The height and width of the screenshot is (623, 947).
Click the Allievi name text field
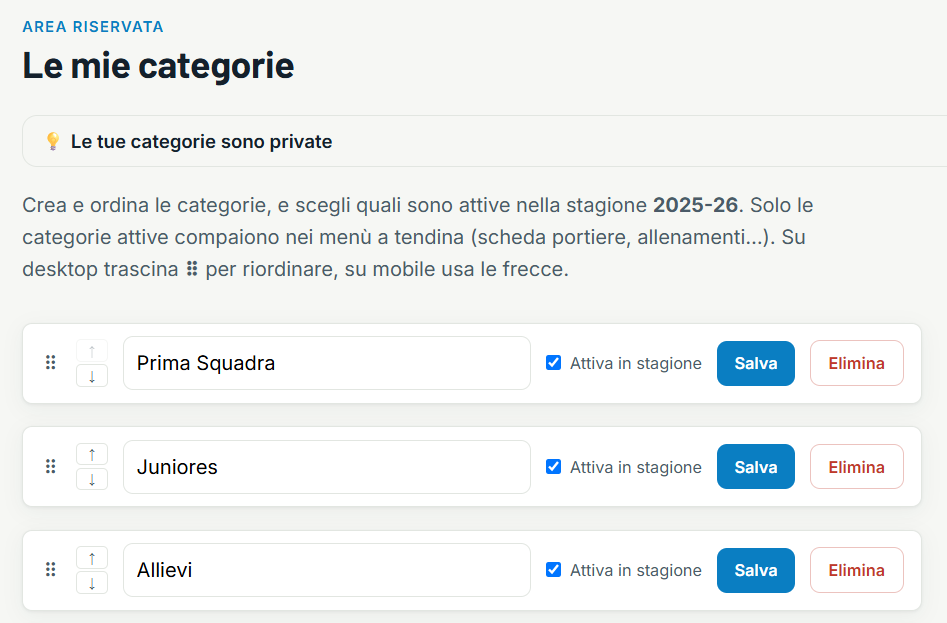327,570
